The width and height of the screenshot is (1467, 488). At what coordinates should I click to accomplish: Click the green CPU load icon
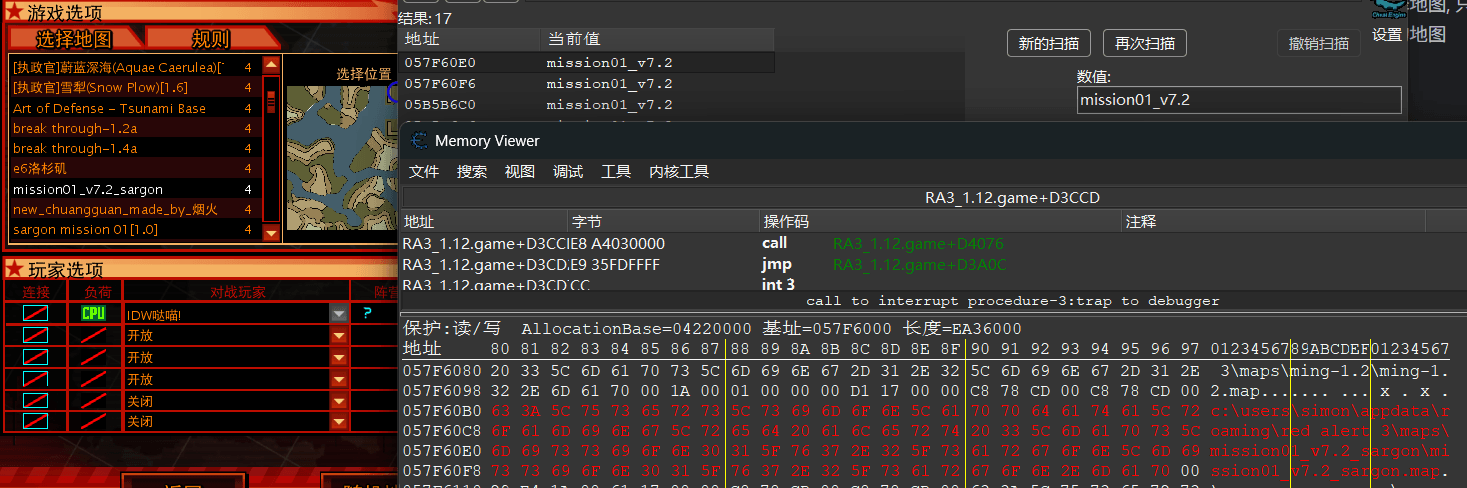[93, 313]
